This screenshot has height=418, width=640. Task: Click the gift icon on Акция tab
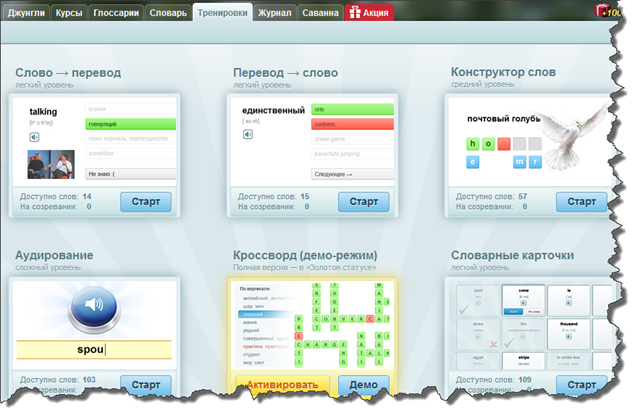(x=355, y=13)
